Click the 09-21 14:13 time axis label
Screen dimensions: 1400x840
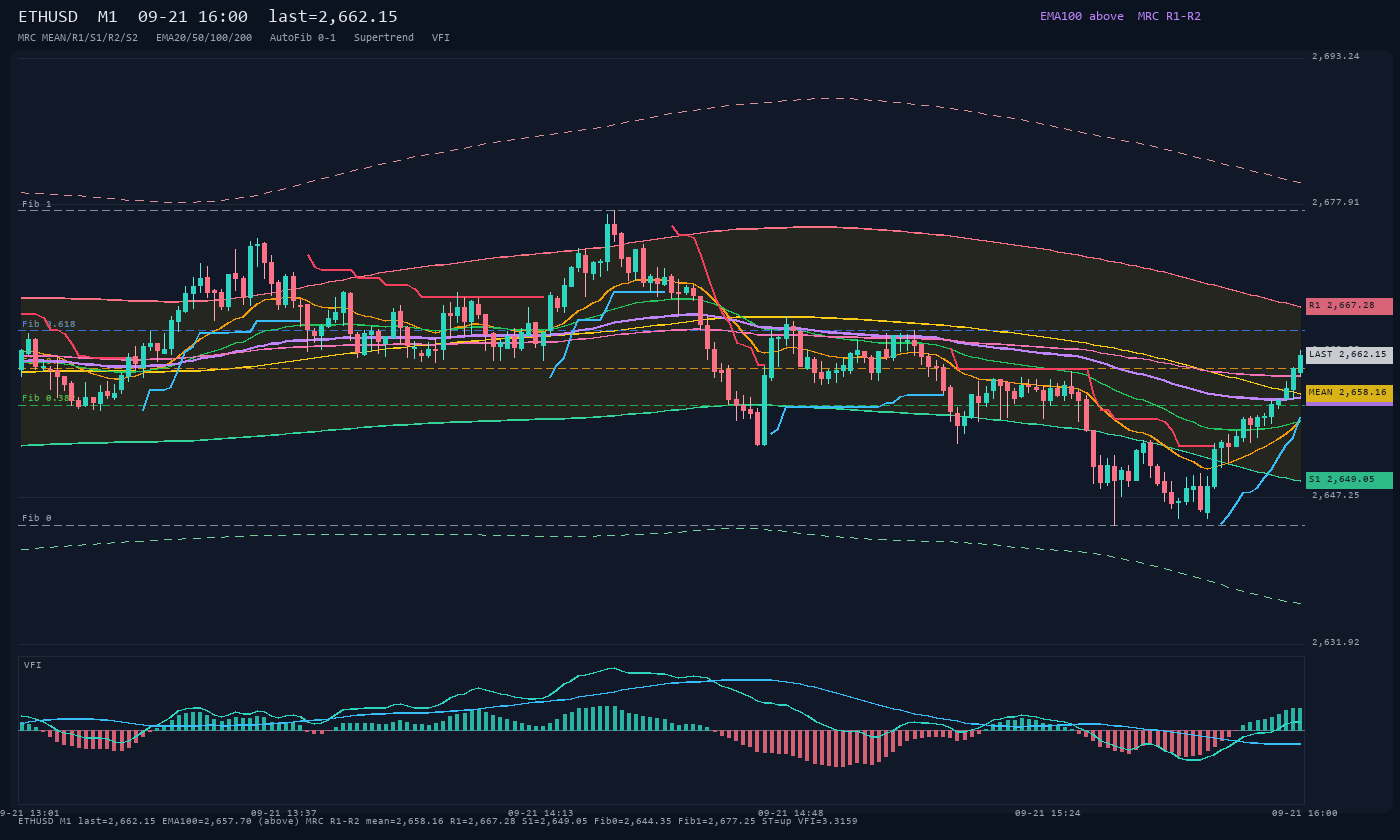pos(541,813)
